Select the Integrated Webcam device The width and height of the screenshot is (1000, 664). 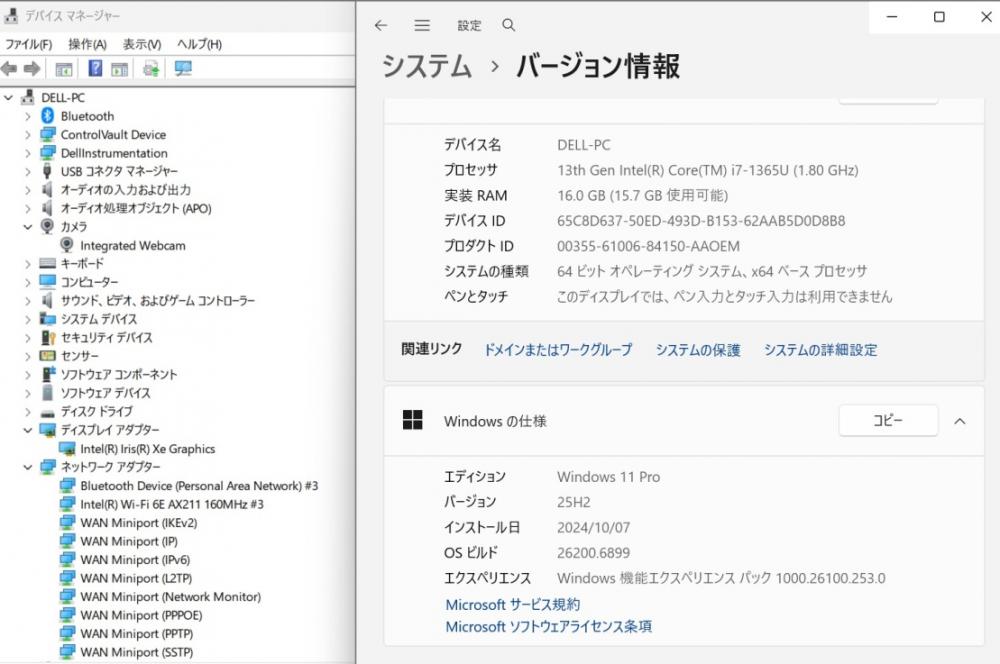[132, 245]
